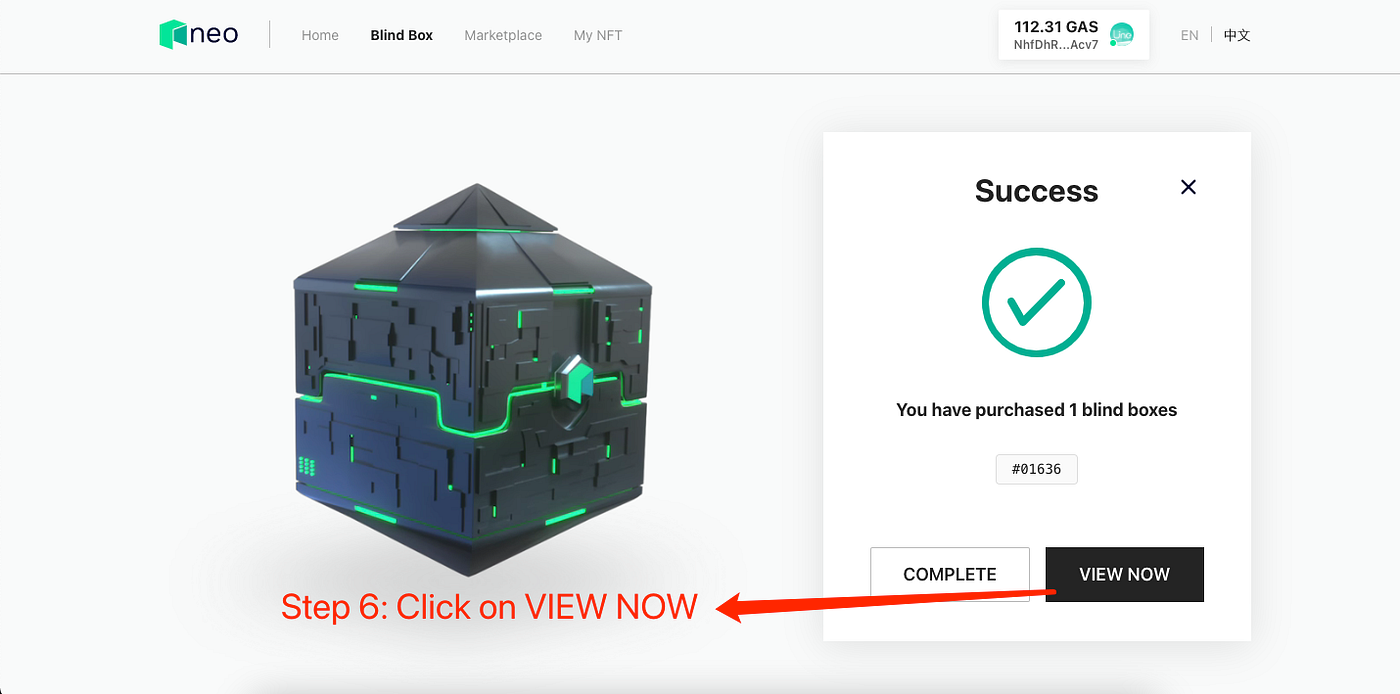The image size is (1400, 694).
Task: Close the Success dialog with X
Action: (1188, 187)
